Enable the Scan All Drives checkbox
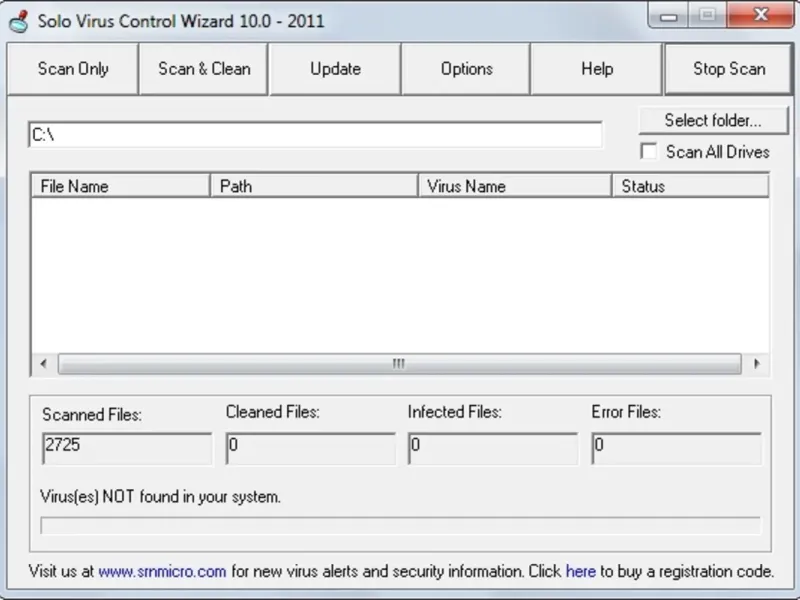 pos(648,152)
